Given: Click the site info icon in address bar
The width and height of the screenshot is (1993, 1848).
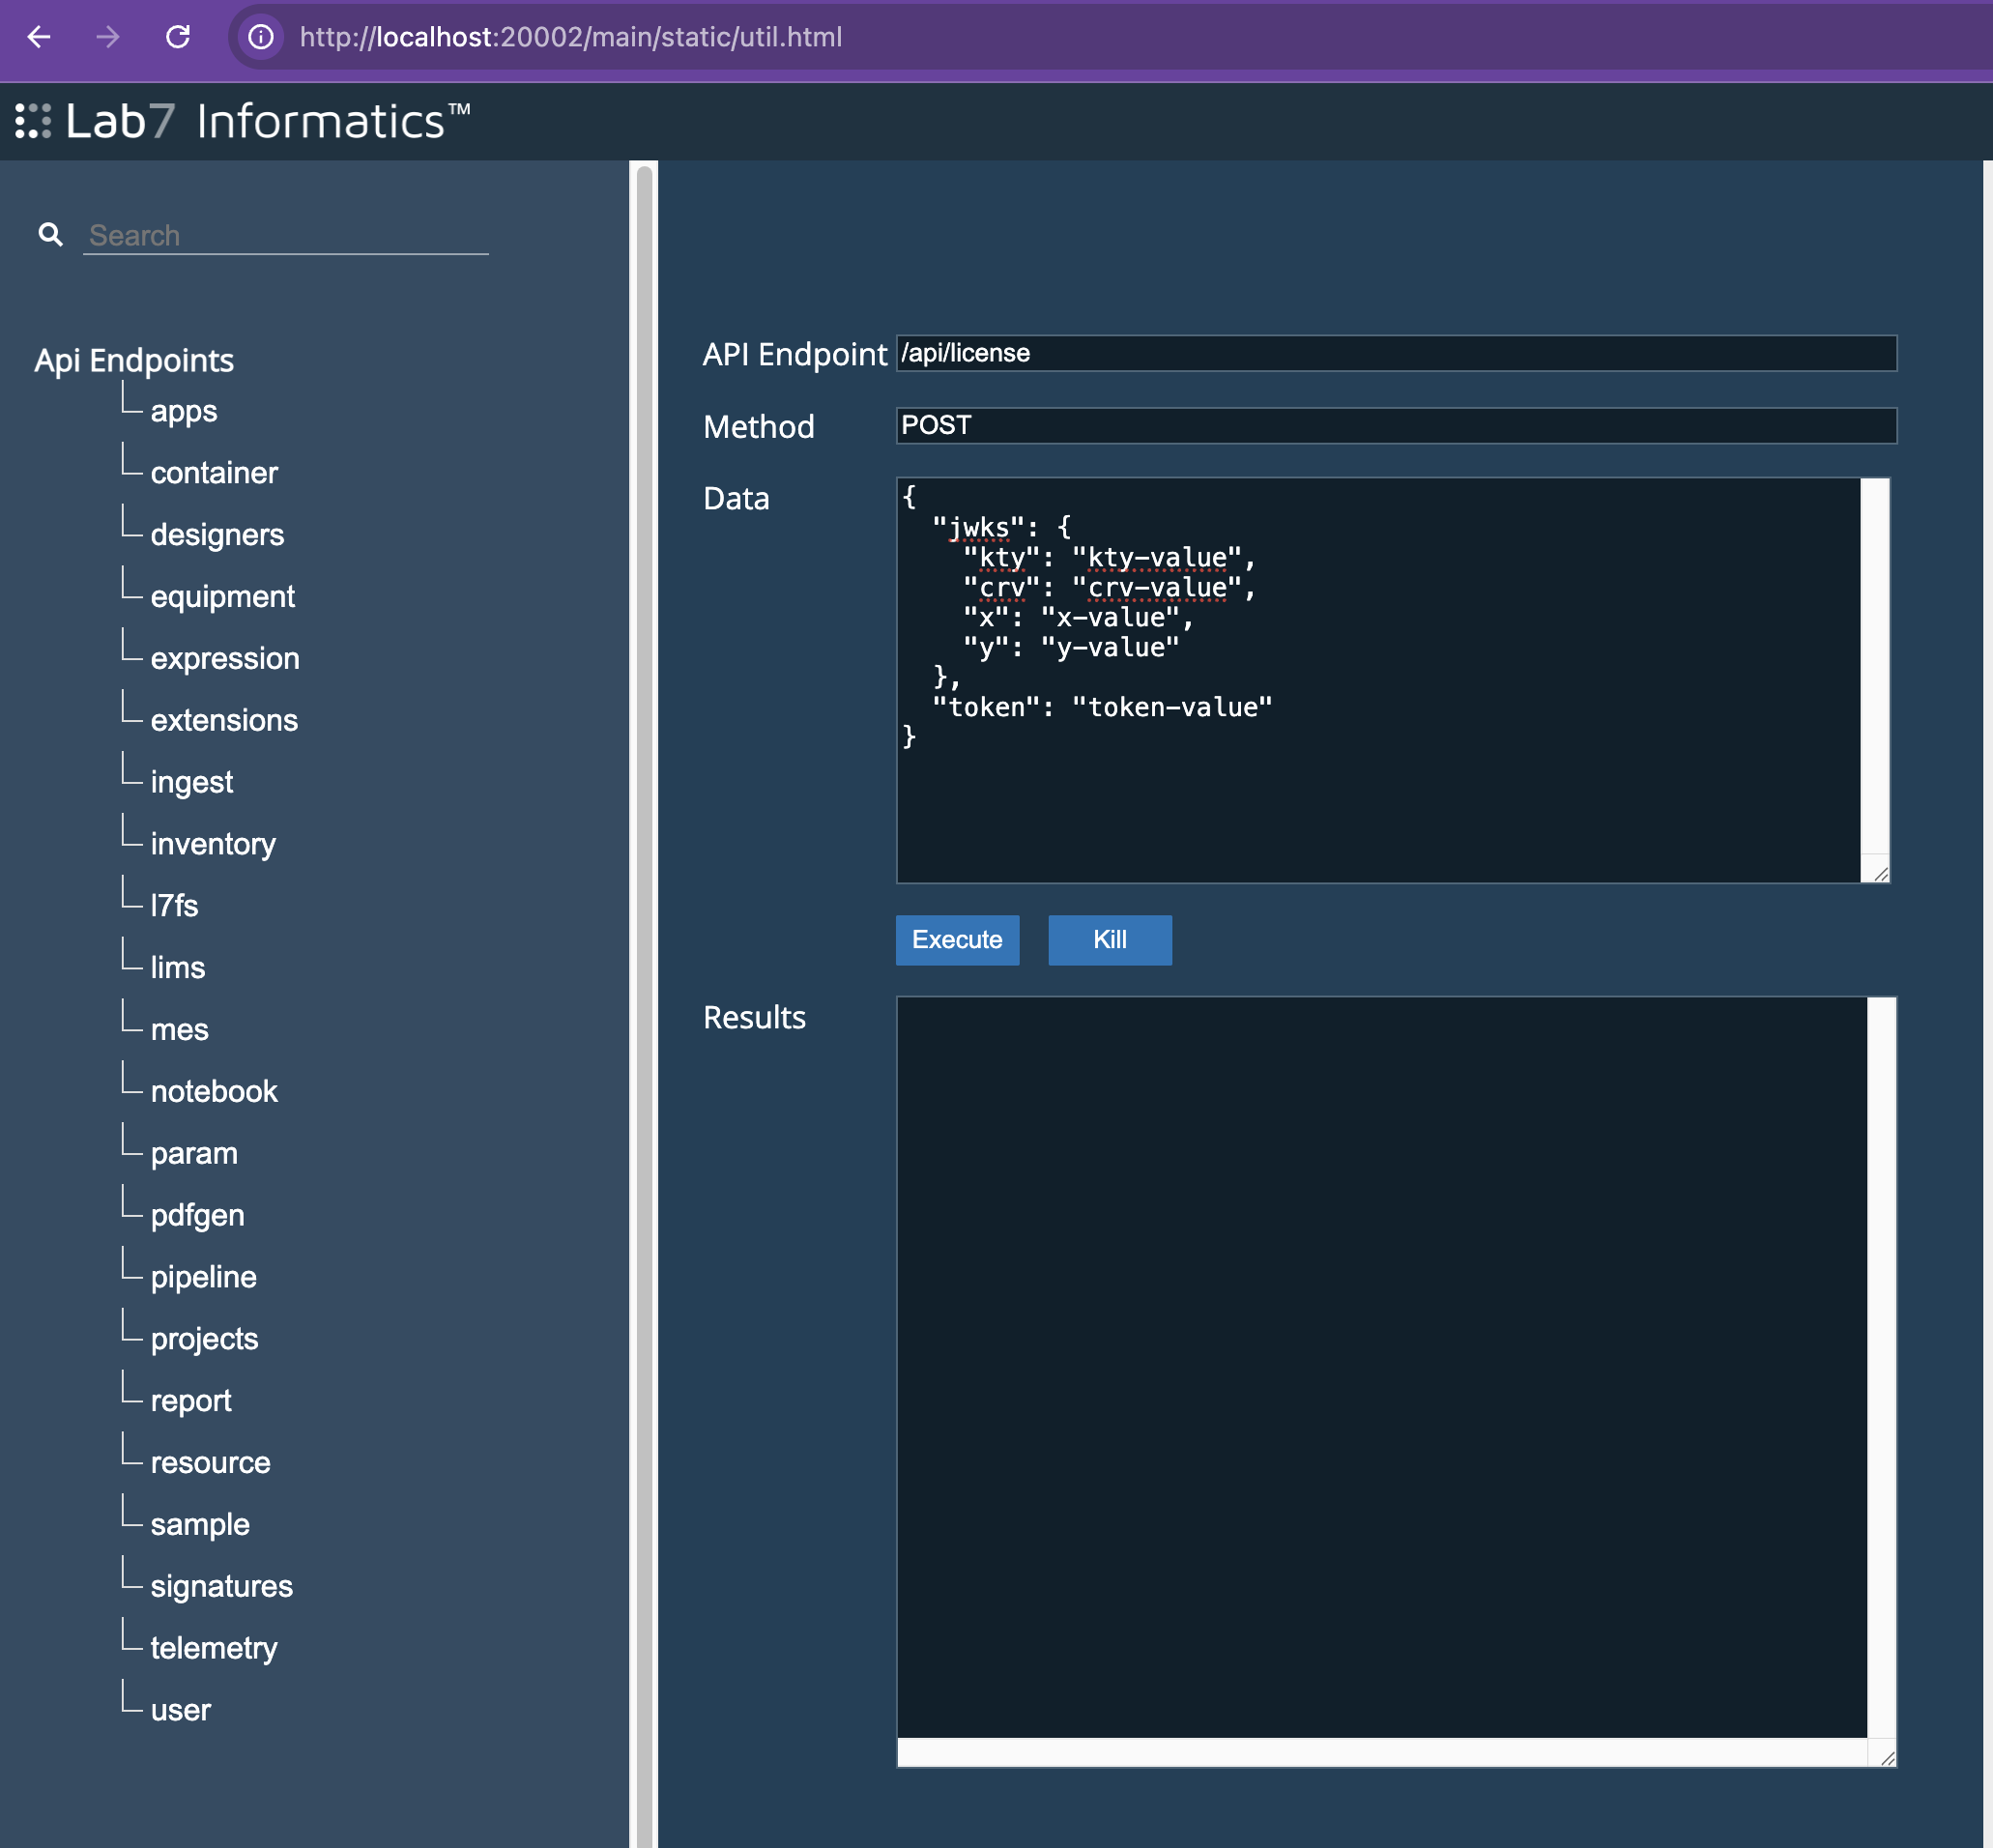Looking at the screenshot, I should coord(261,37).
